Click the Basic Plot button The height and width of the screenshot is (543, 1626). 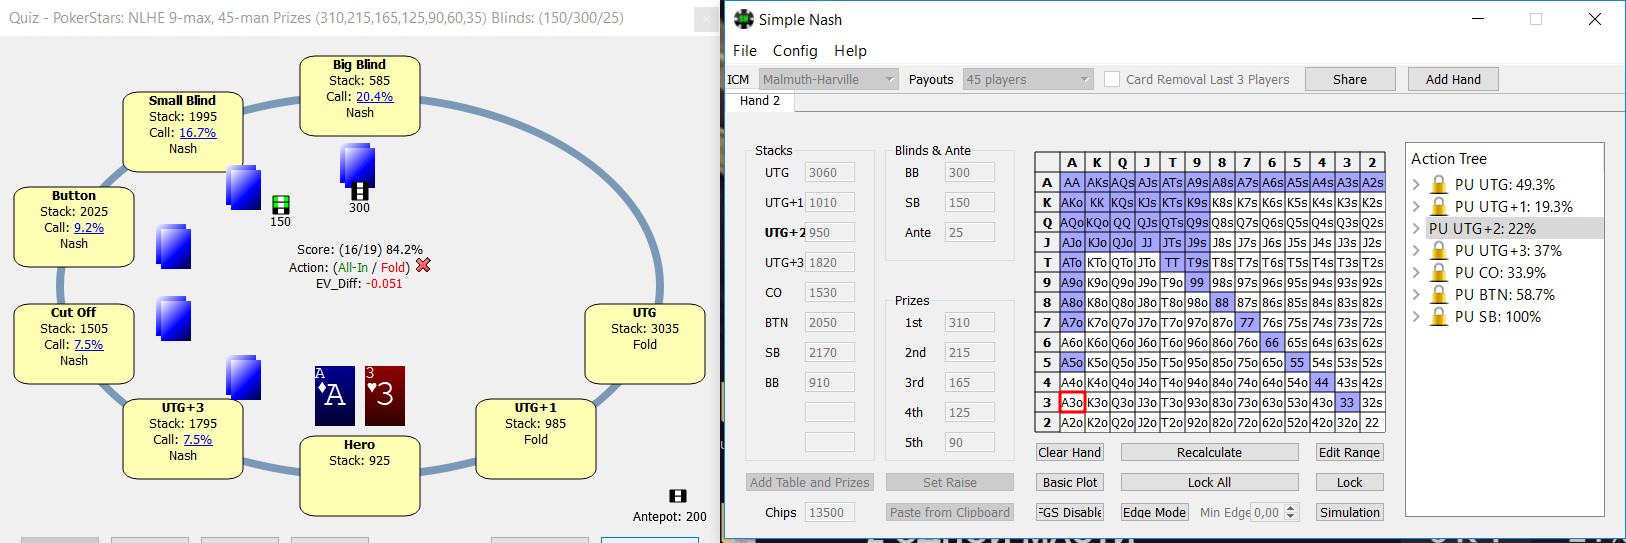(x=1069, y=482)
